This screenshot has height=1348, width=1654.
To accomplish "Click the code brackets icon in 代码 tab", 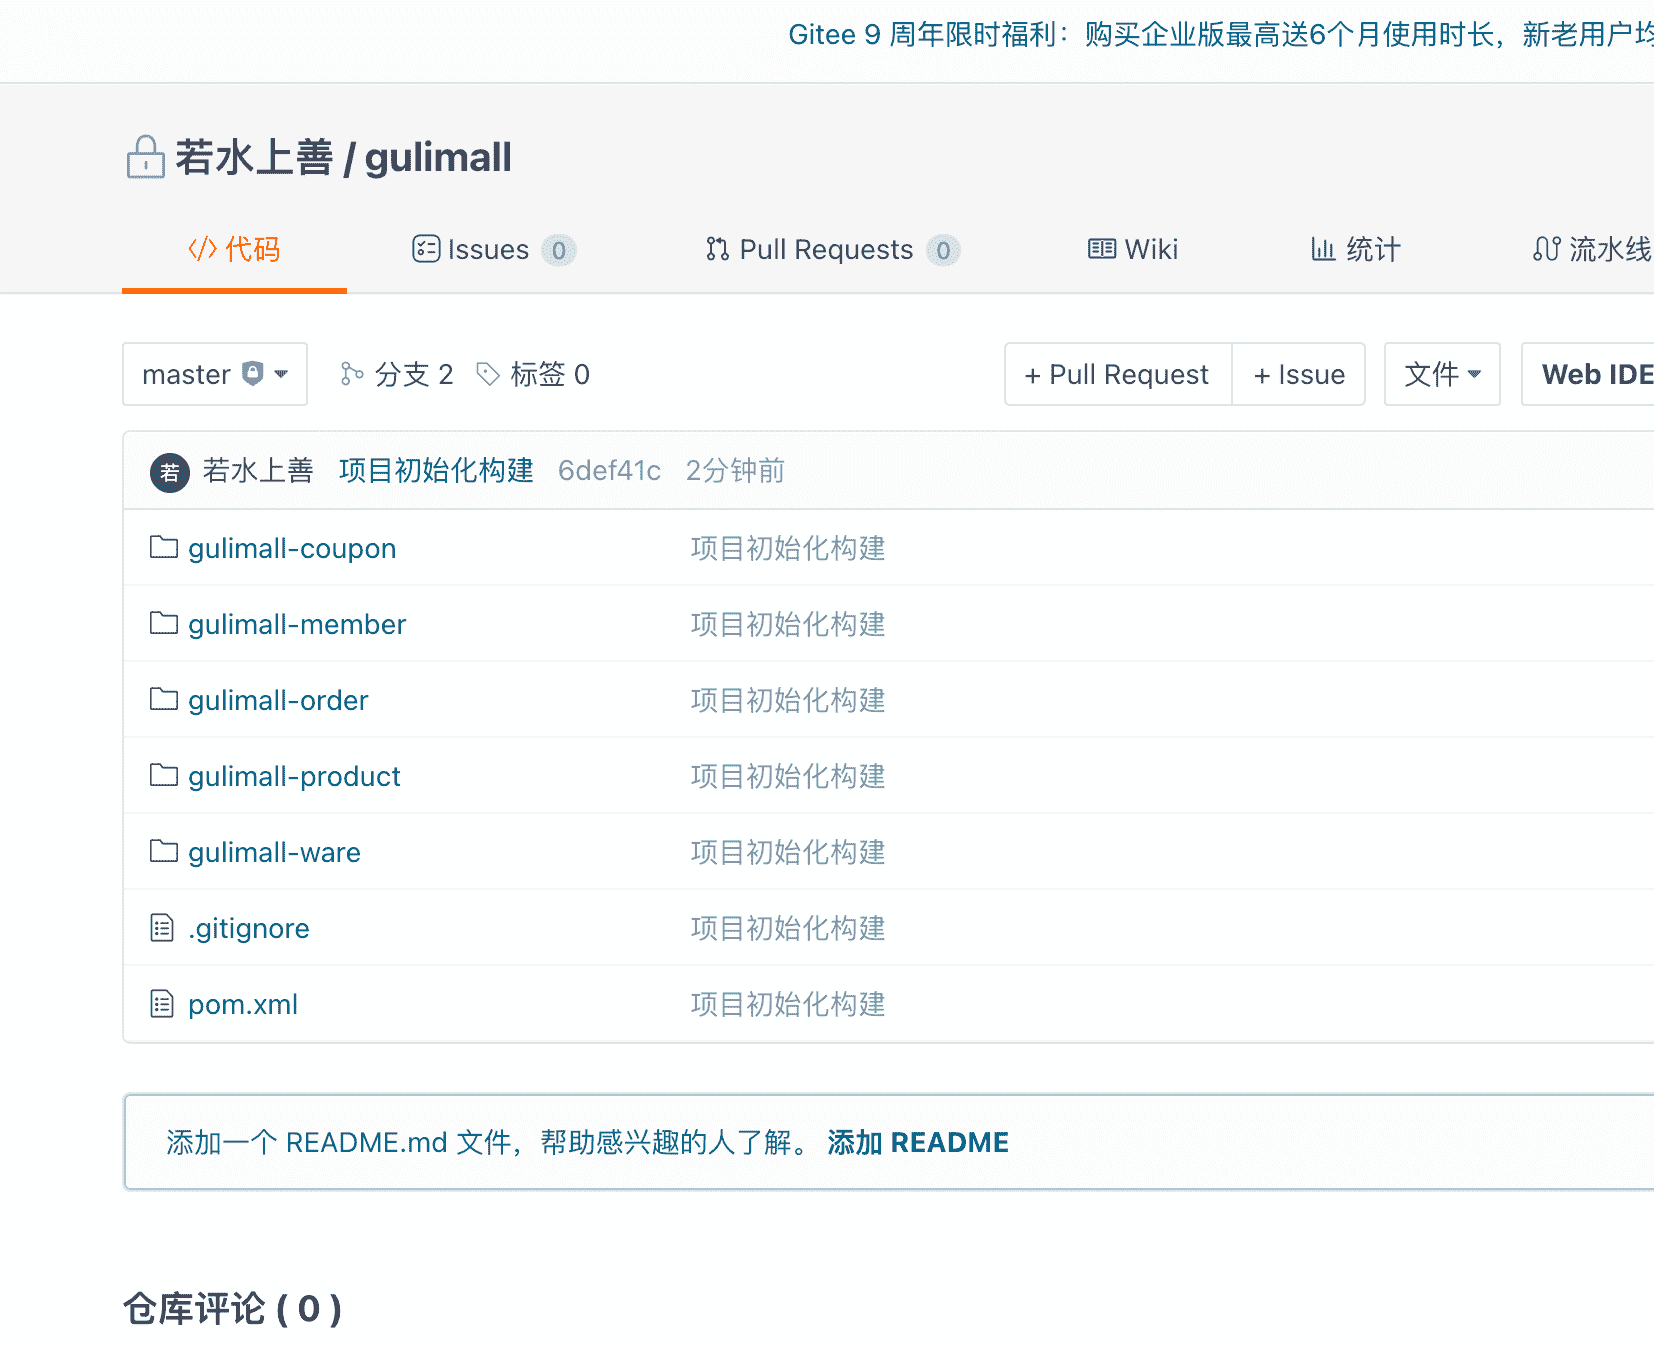I will coord(203,249).
